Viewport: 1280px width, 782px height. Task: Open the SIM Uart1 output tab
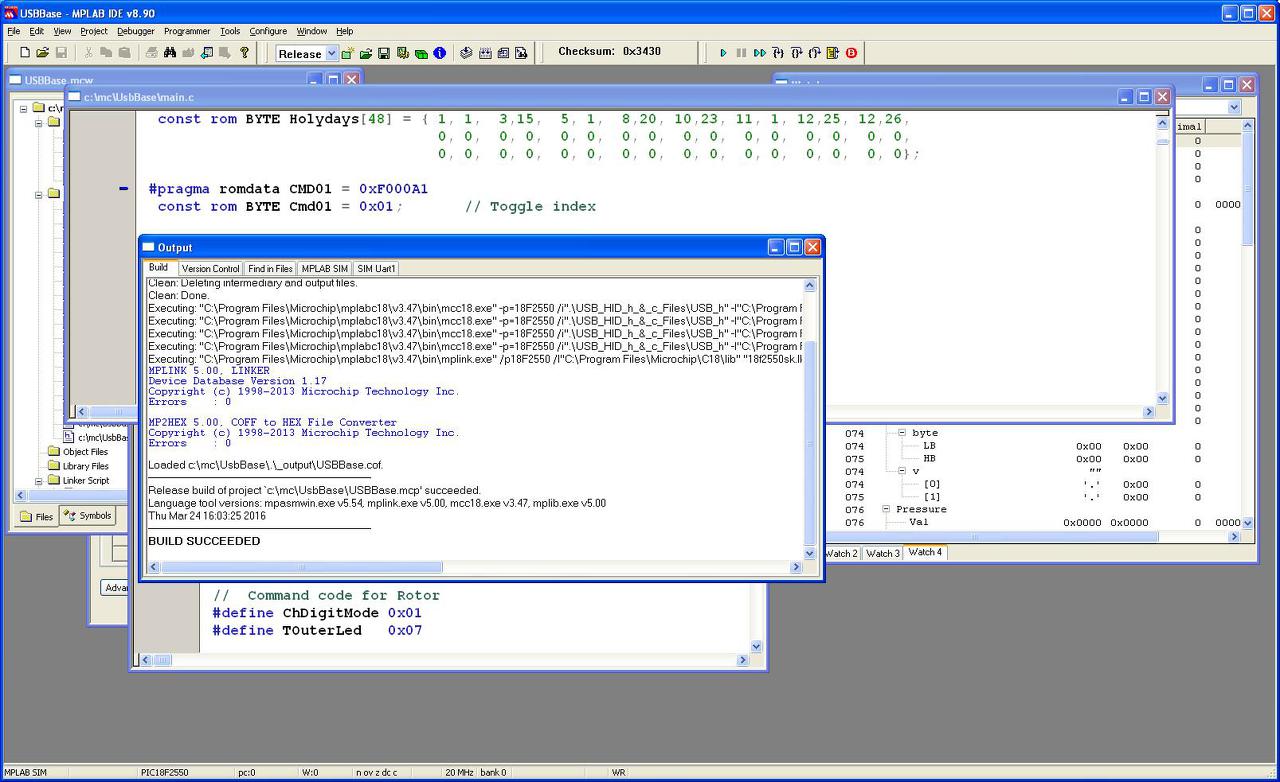[376, 268]
